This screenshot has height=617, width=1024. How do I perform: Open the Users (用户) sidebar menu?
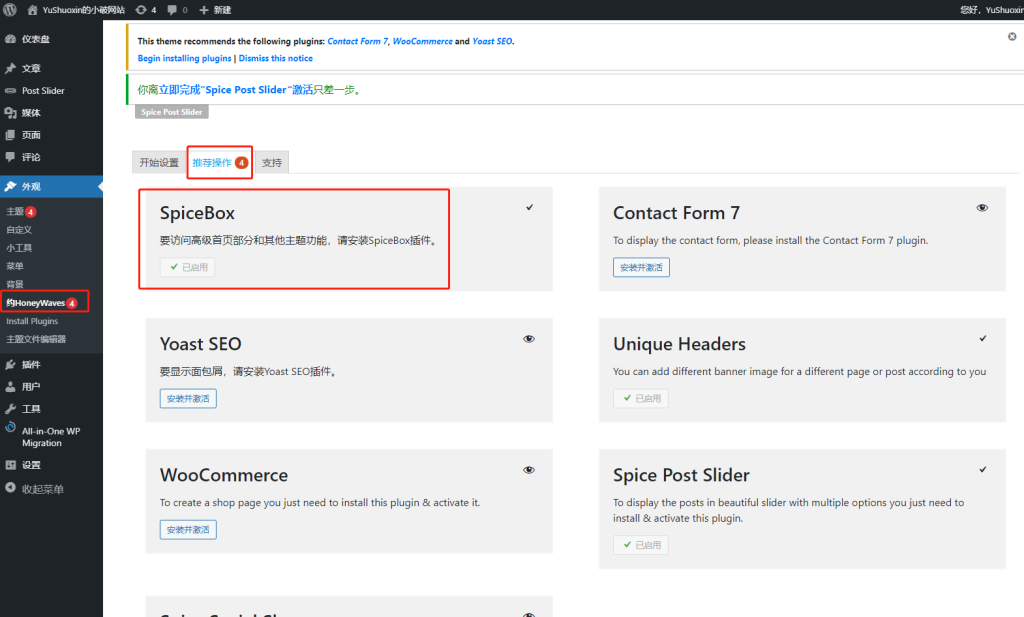pos(31,387)
